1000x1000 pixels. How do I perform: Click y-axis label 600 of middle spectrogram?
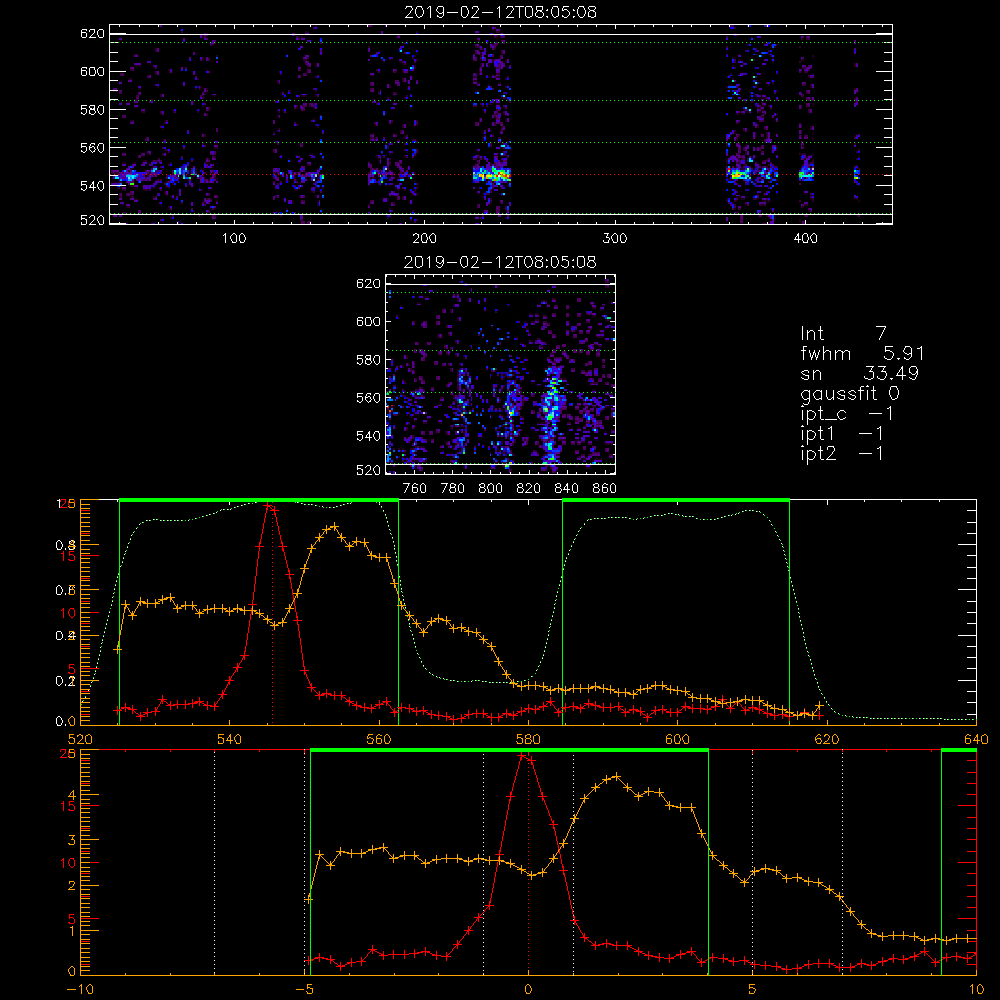click(369, 321)
